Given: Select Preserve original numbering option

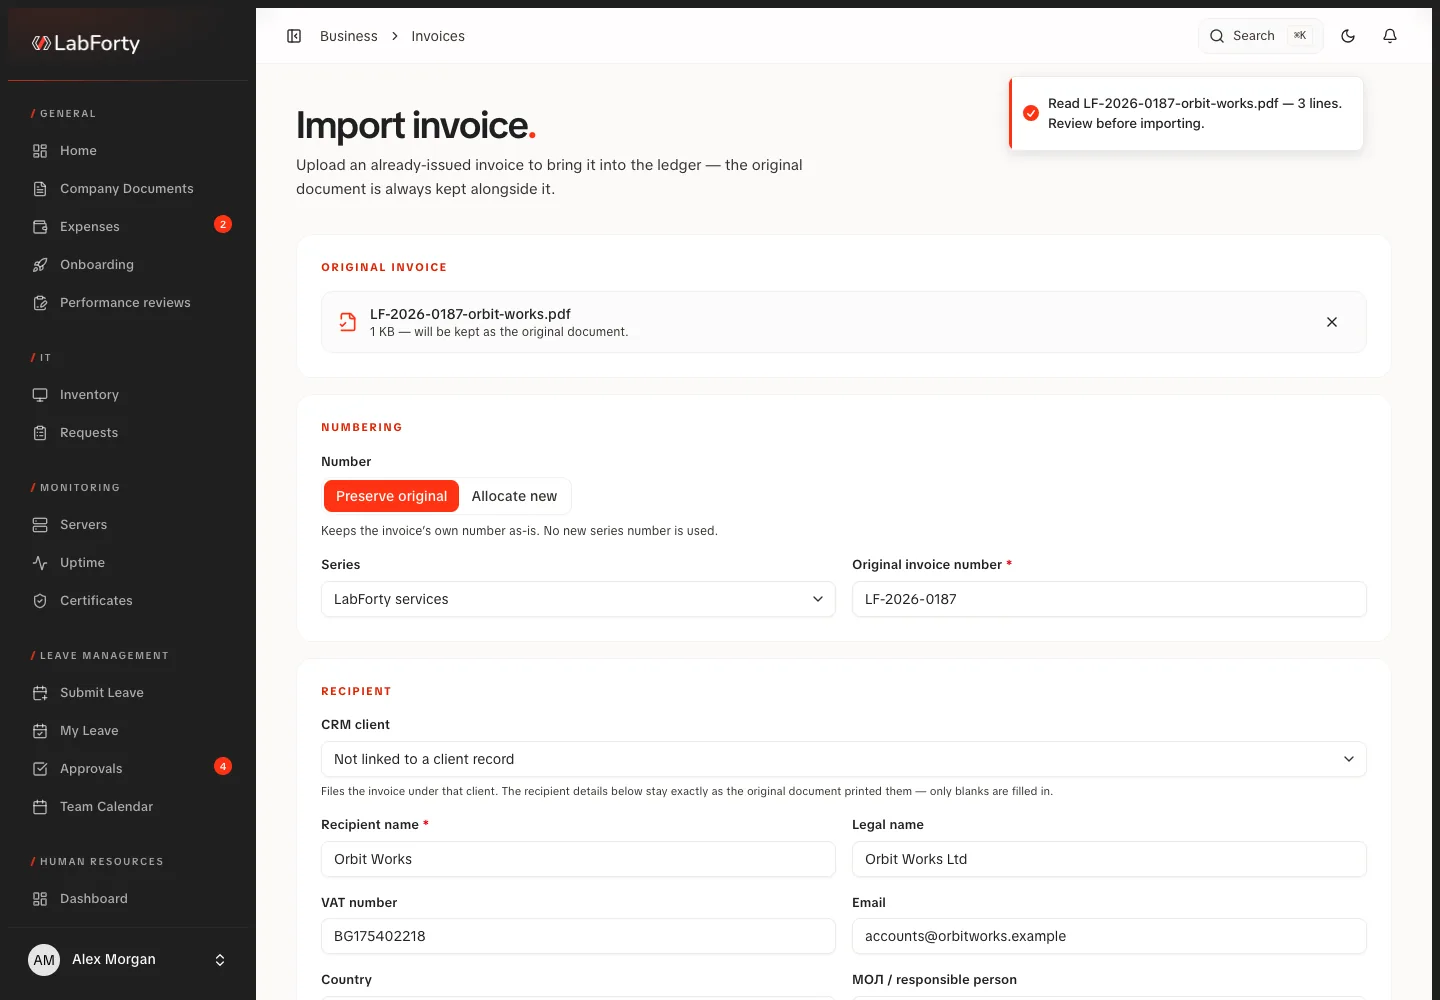Looking at the screenshot, I should pos(391,496).
